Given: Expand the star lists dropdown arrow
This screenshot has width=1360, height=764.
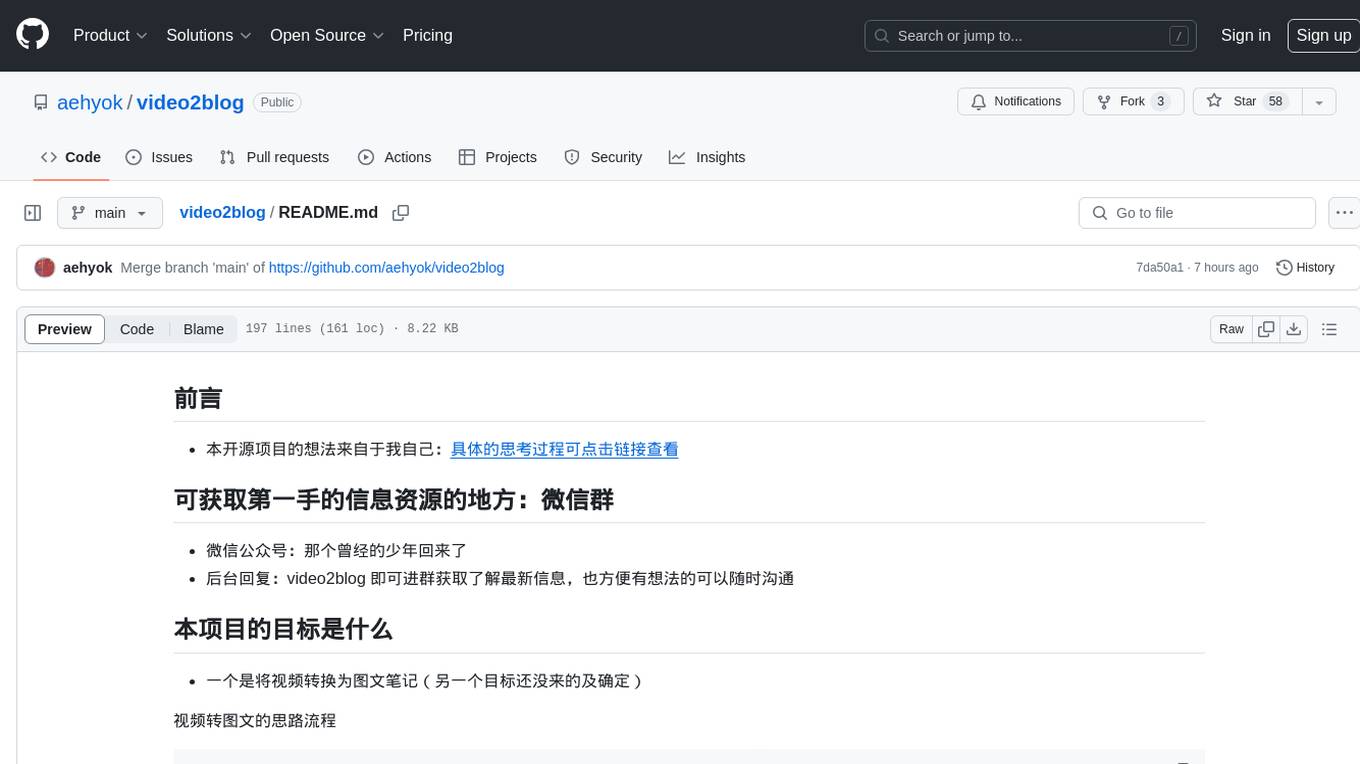Looking at the screenshot, I should point(1319,102).
